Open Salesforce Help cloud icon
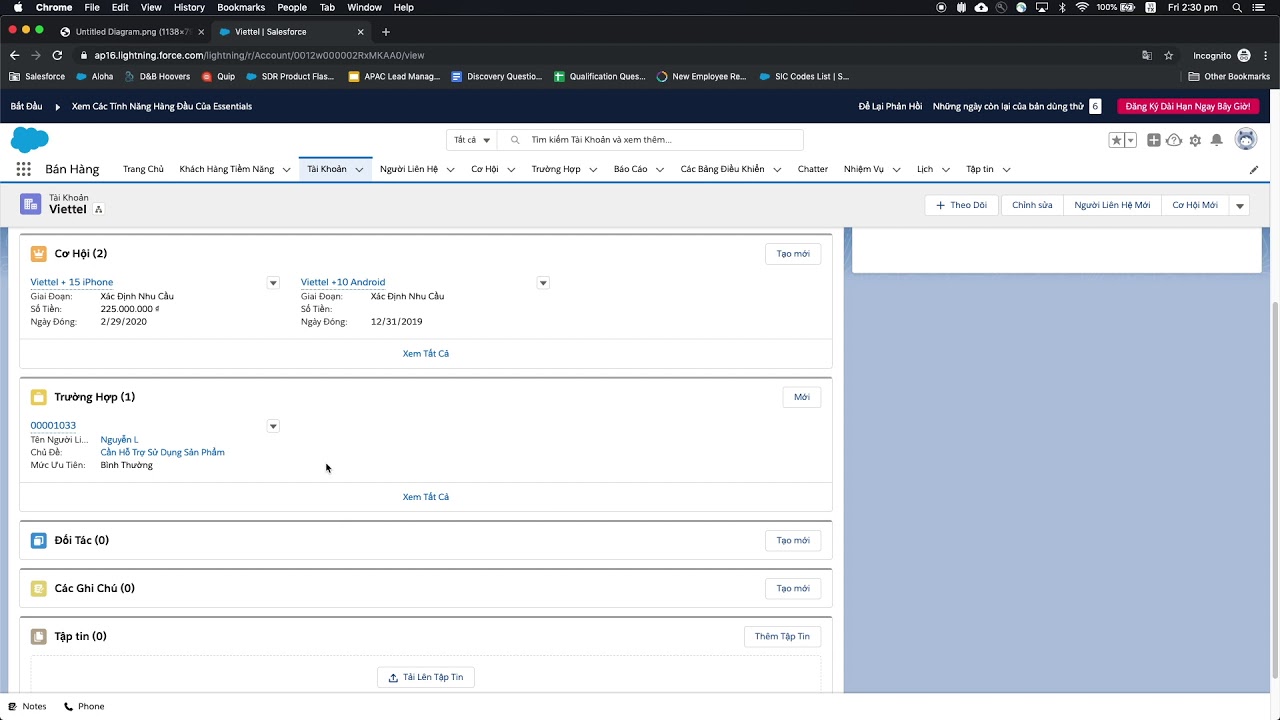Screen dimensions: 1280x720 click(1174, 140)
